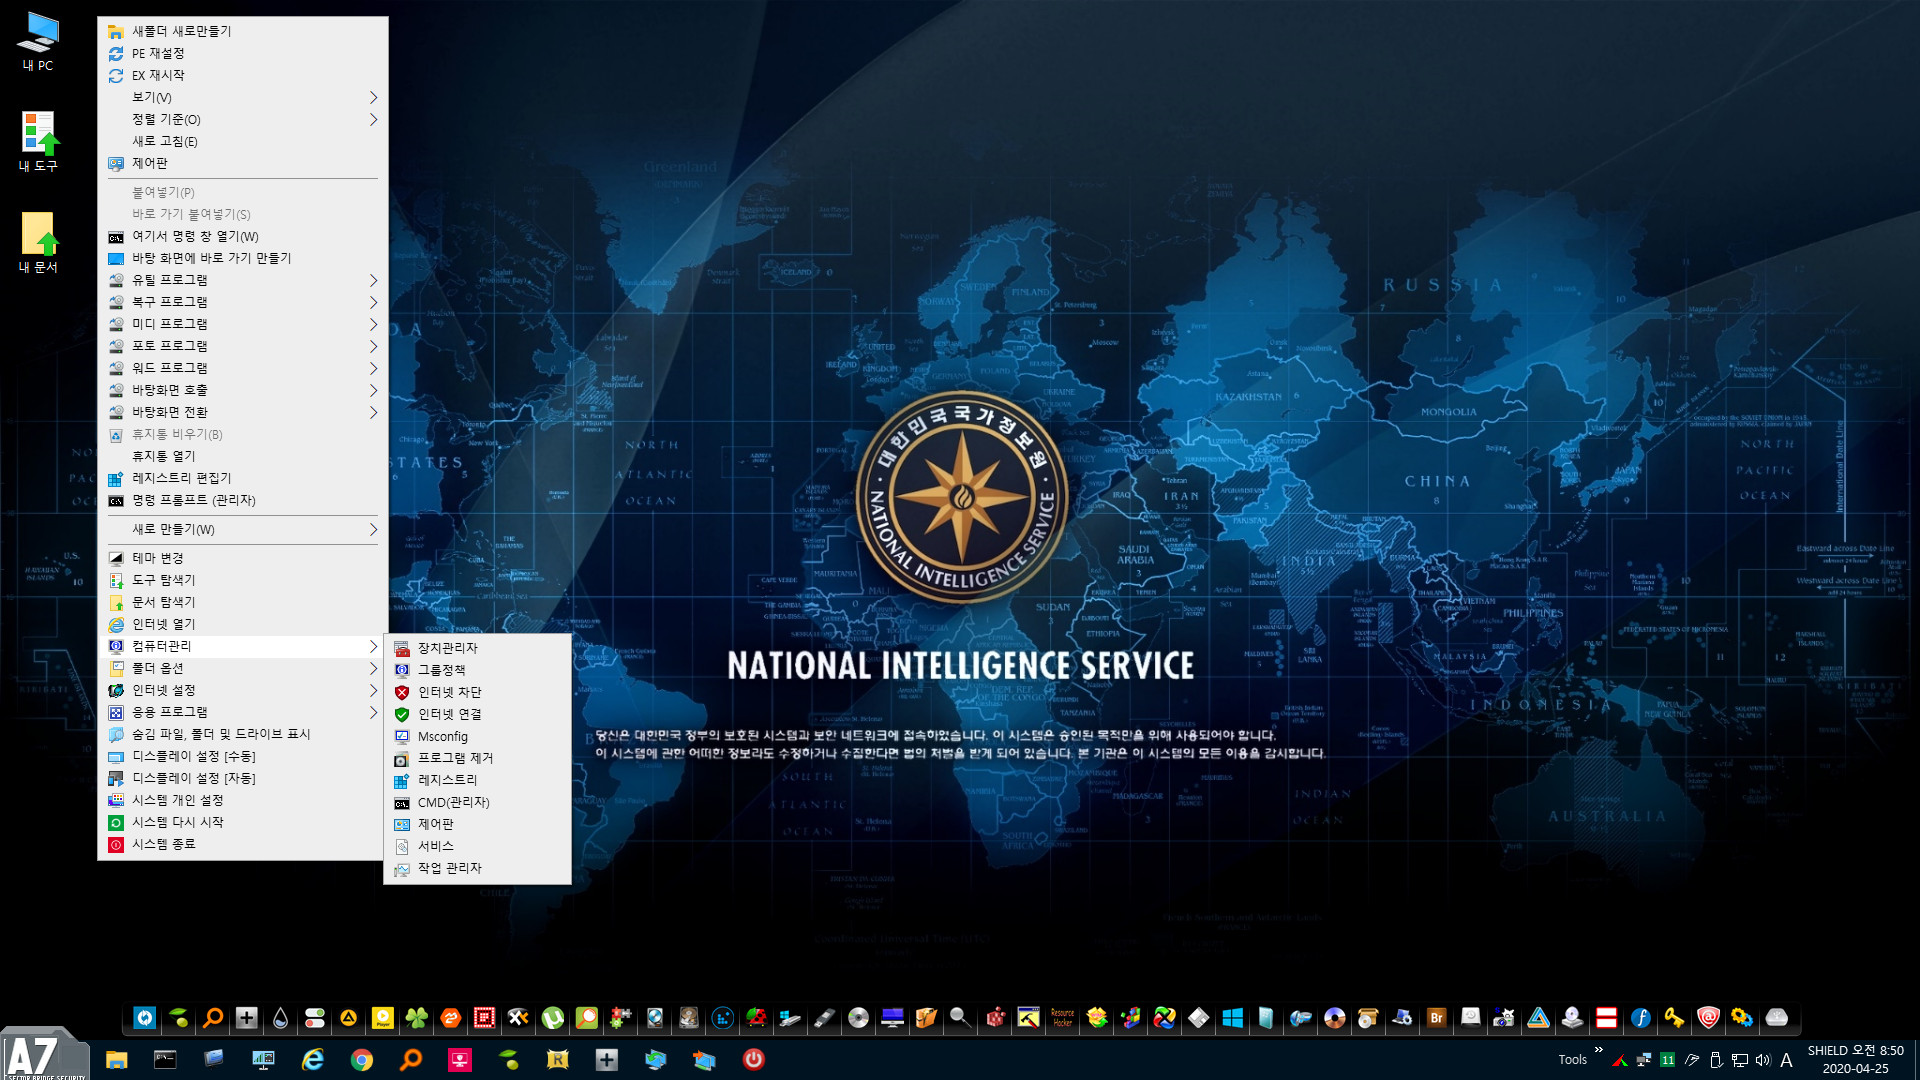1920x1080 pixels.
Task: Choose 시스템 종료 menu entry
Action: point(243,844)
